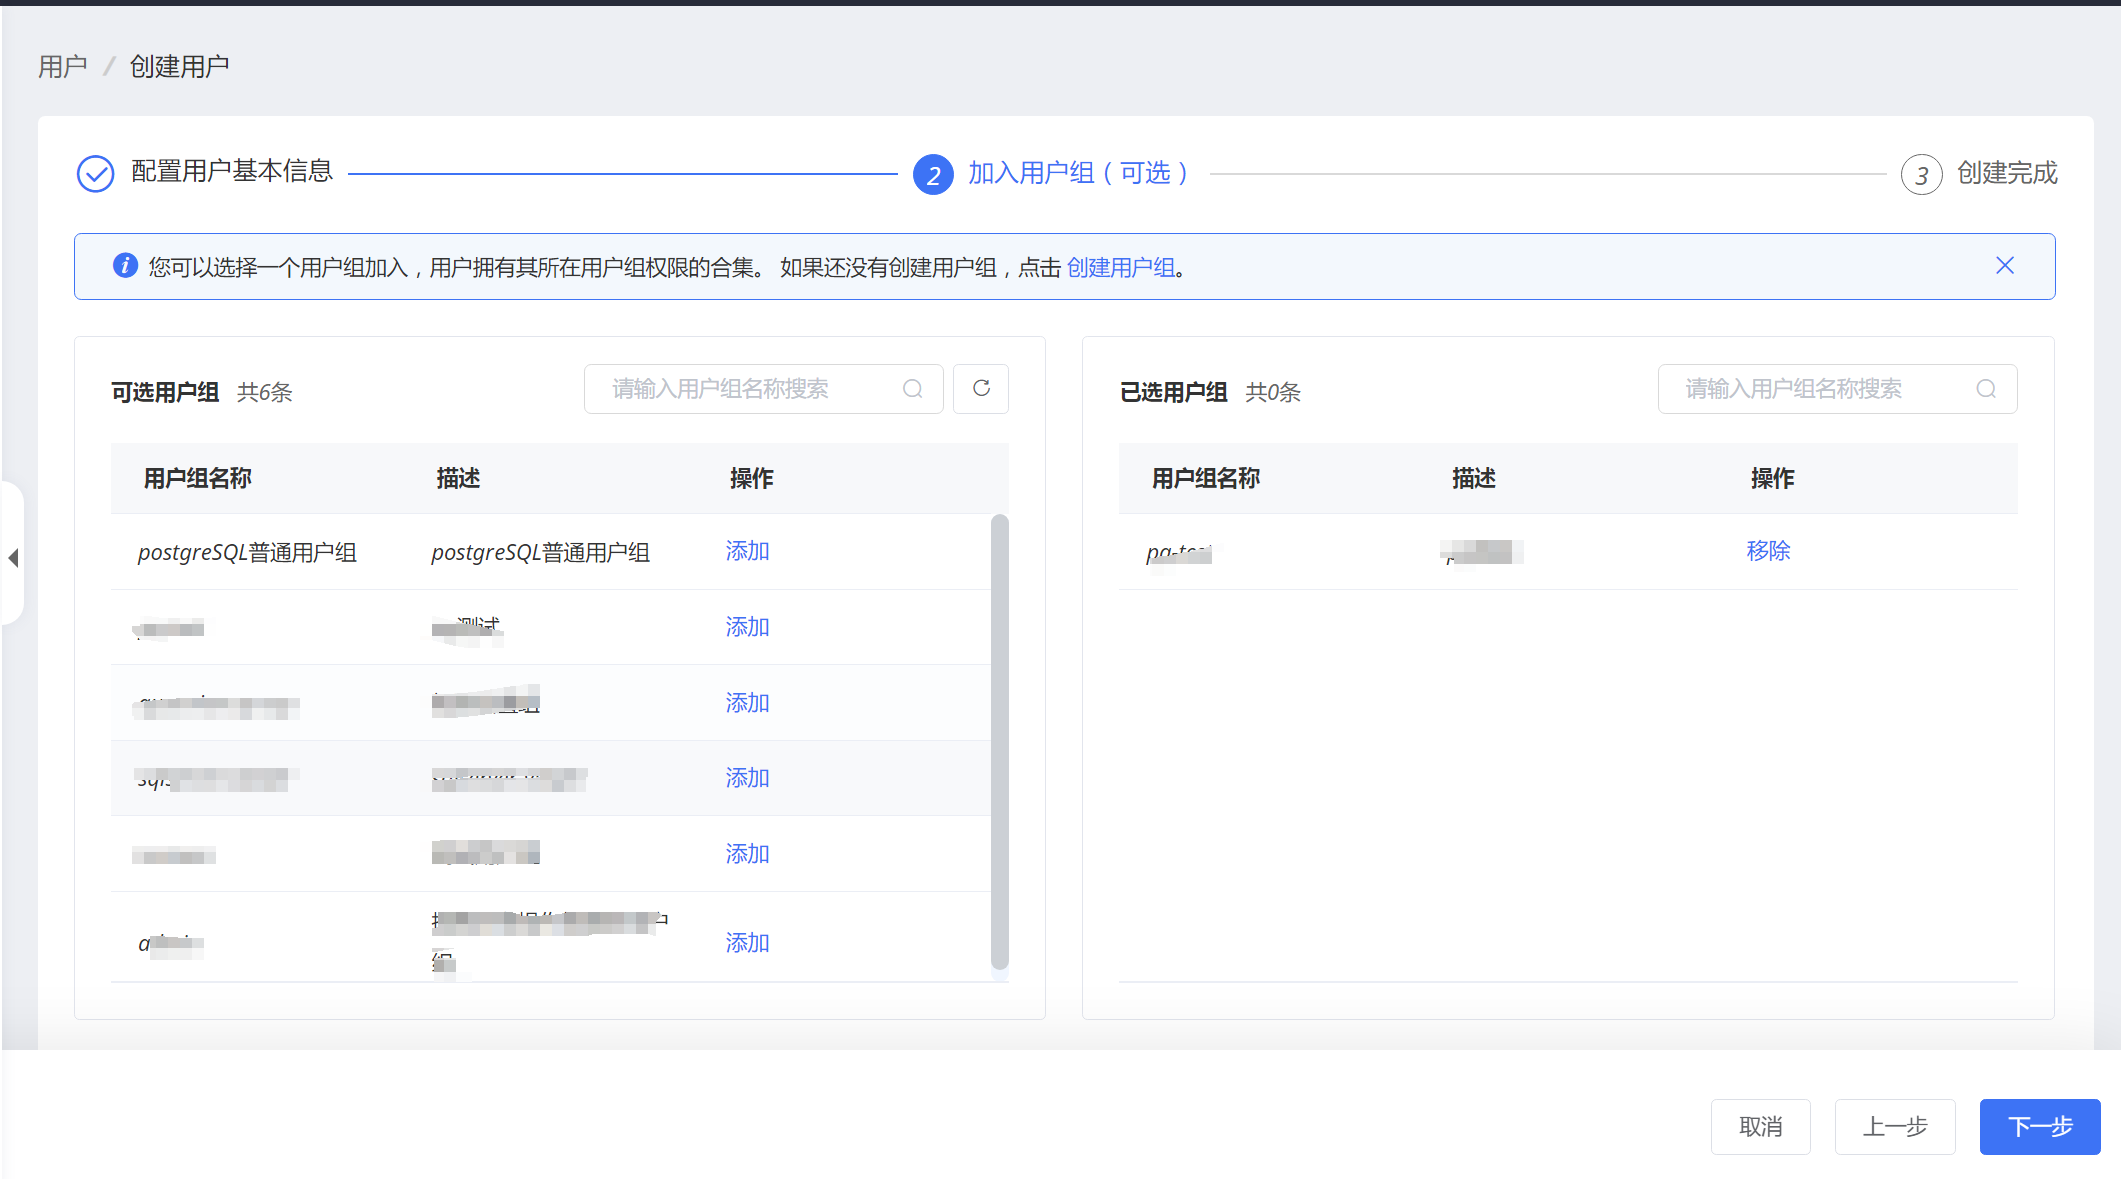Click the step 3 circle icon
The width and height of the screenshot is (2121, 1179).
pos(1921,175)
